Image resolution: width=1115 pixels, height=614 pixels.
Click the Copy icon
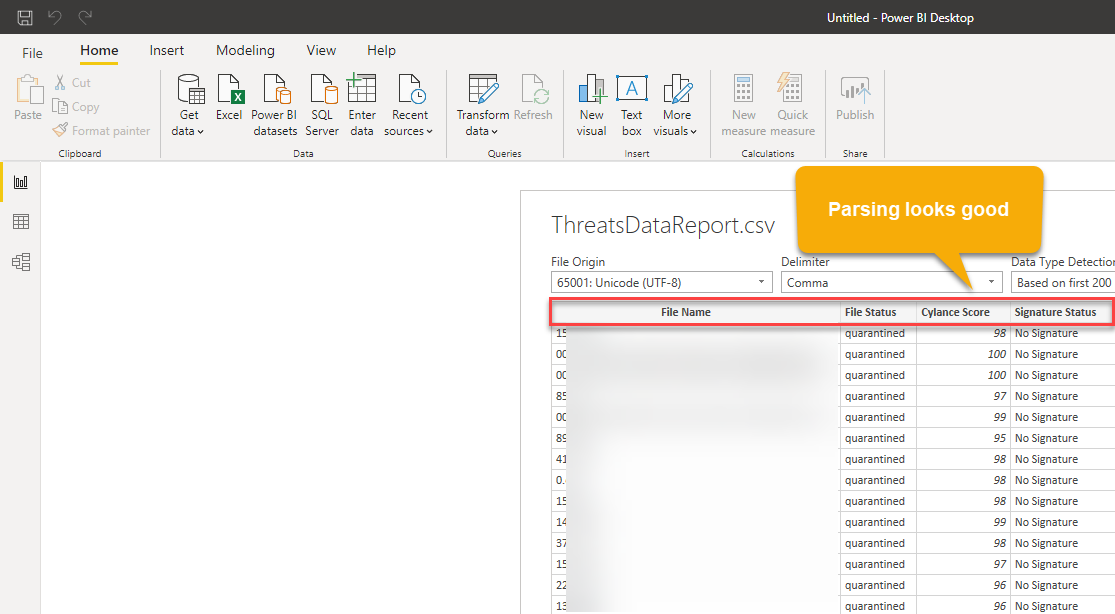tap(60, 107)
